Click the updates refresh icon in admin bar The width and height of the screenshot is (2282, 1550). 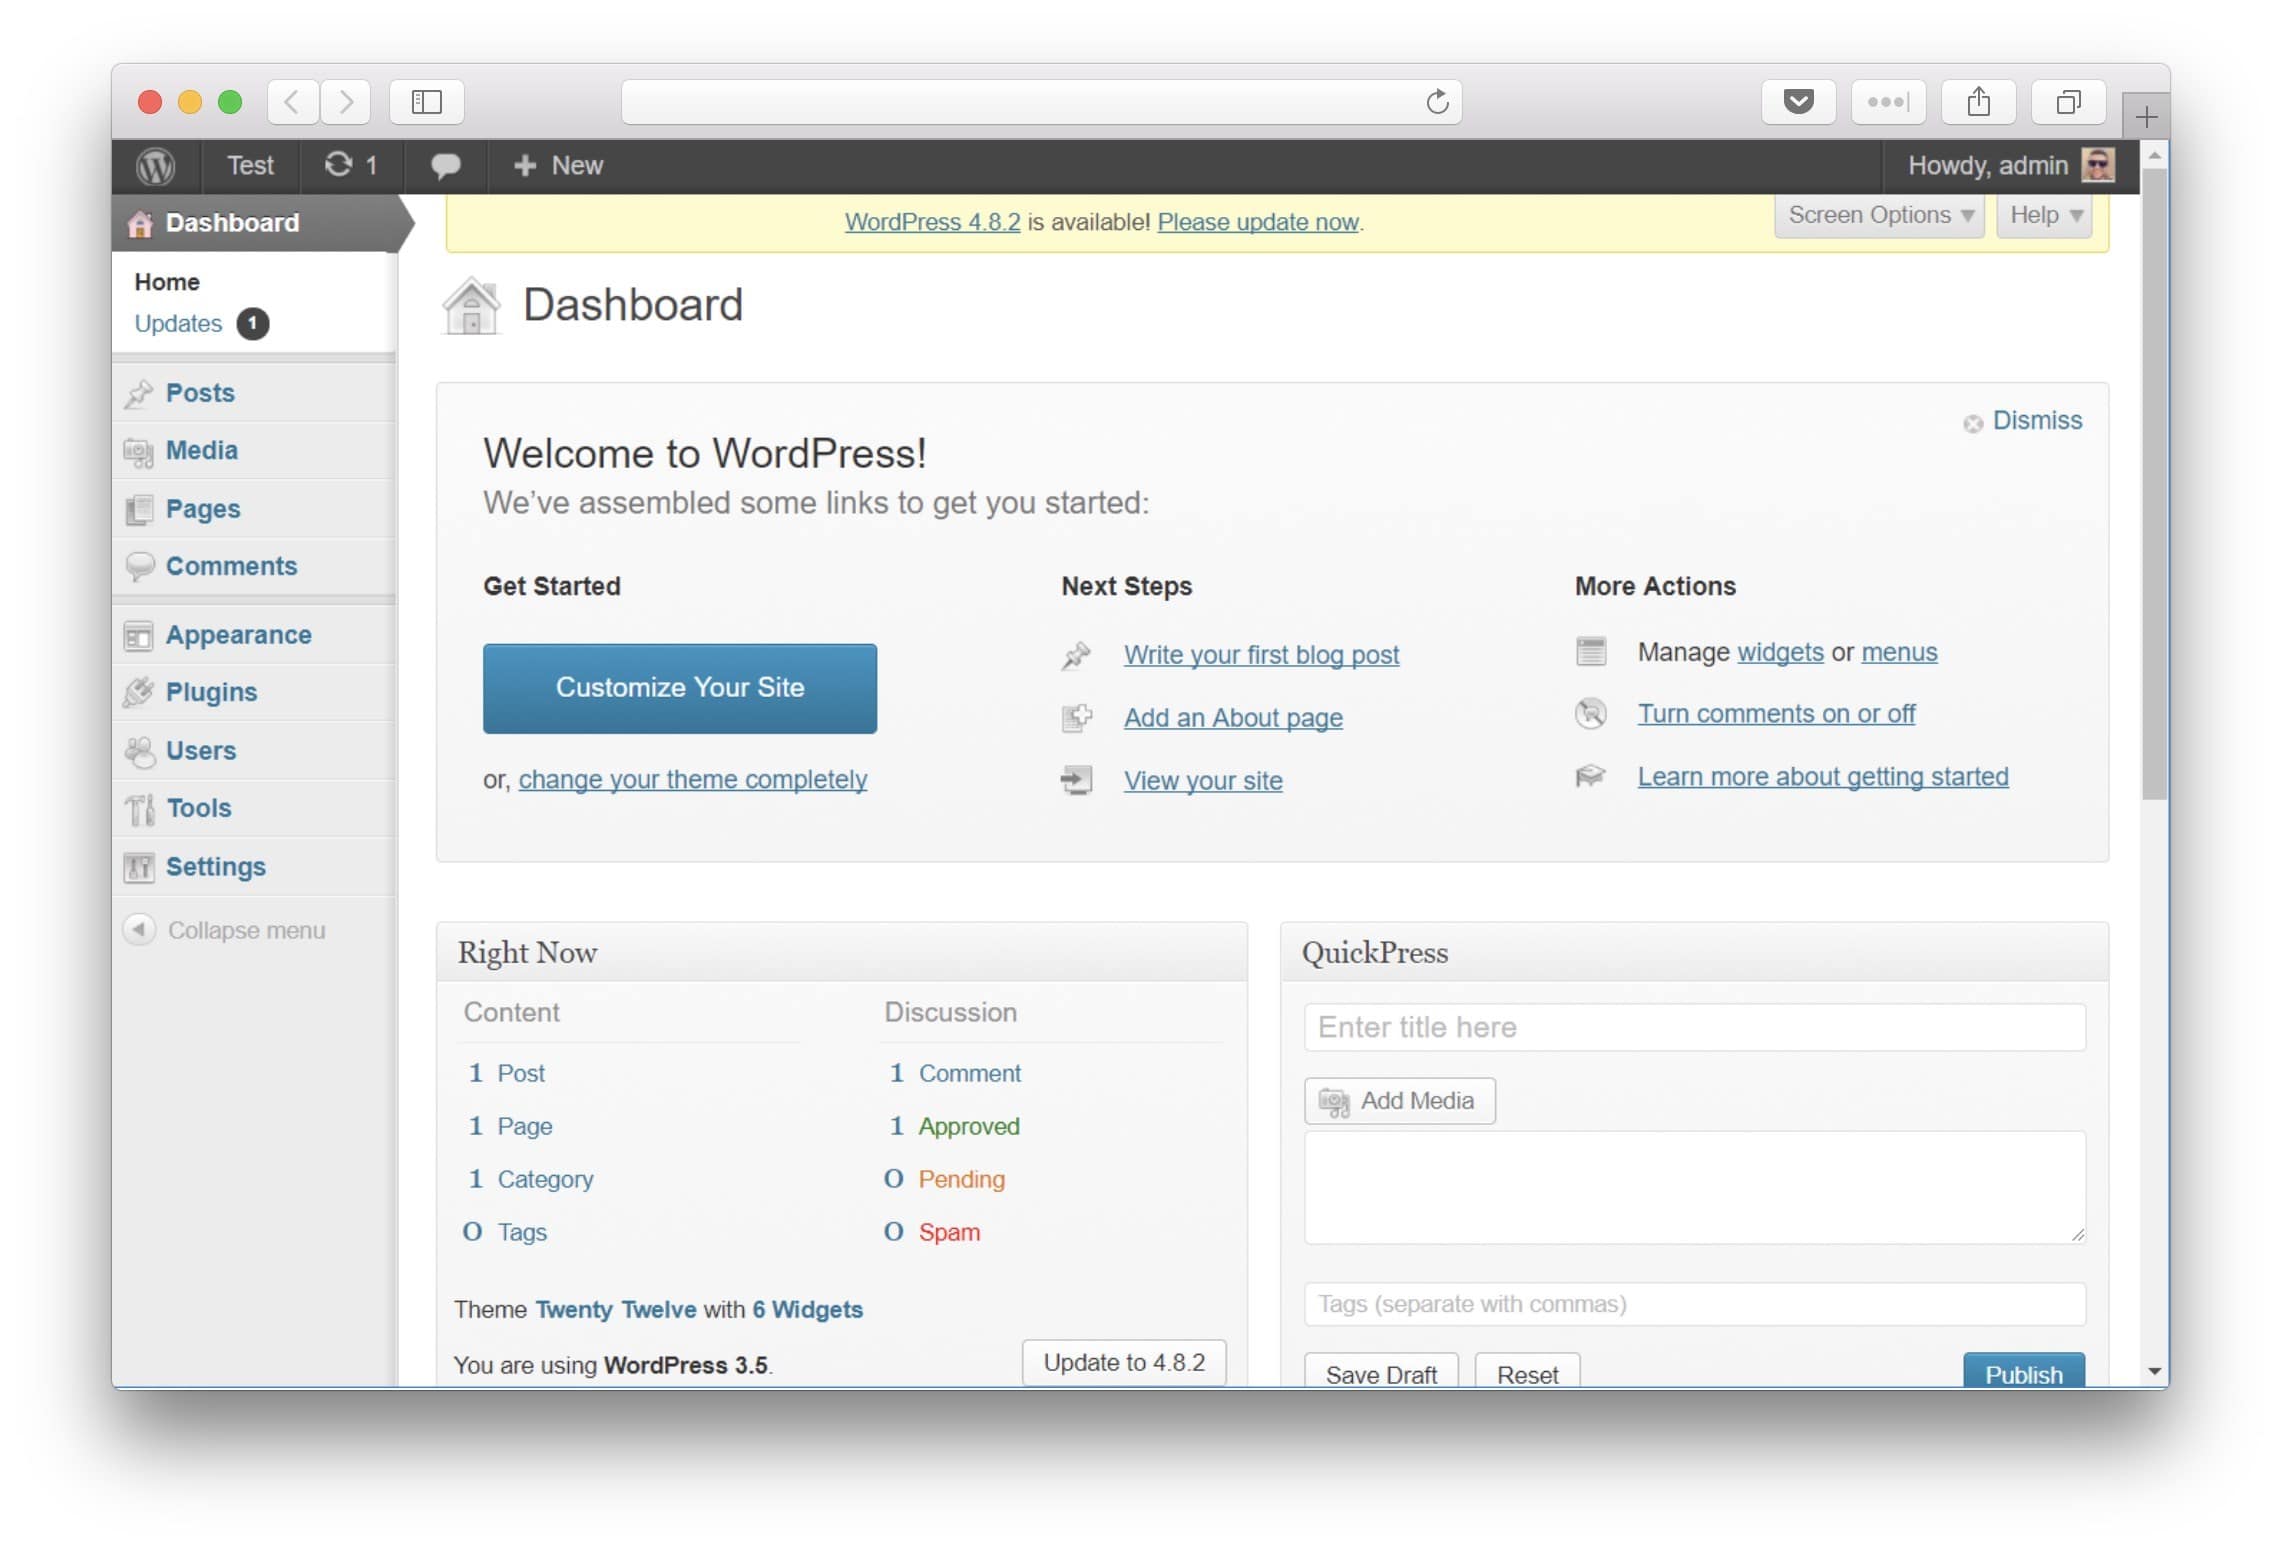click(x=339, y=165)
